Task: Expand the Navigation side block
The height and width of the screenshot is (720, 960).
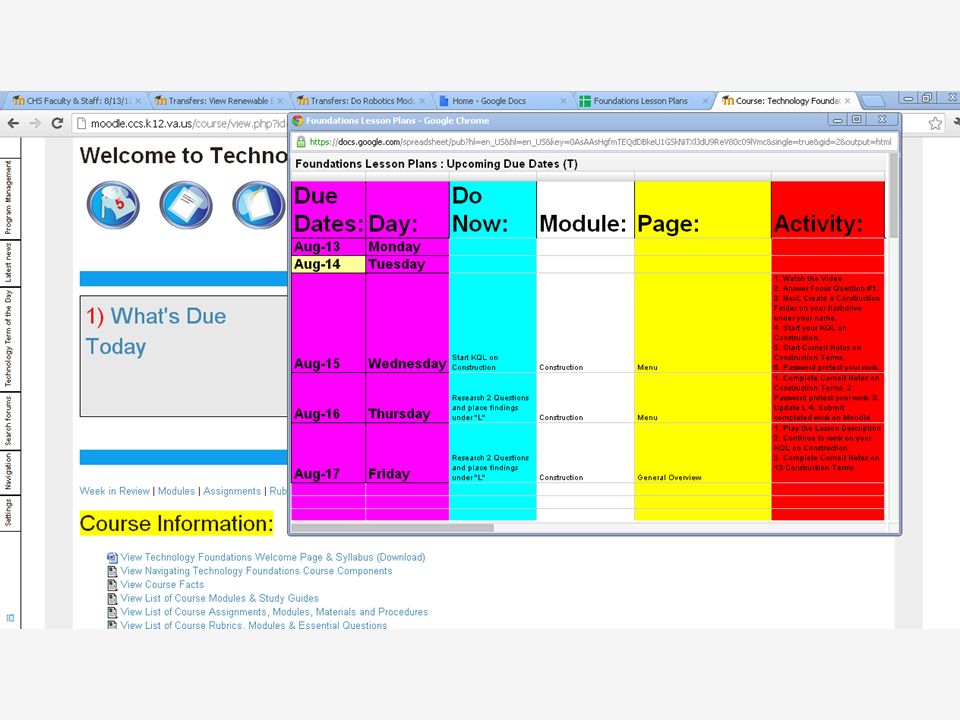Action: tap(9, 472)
